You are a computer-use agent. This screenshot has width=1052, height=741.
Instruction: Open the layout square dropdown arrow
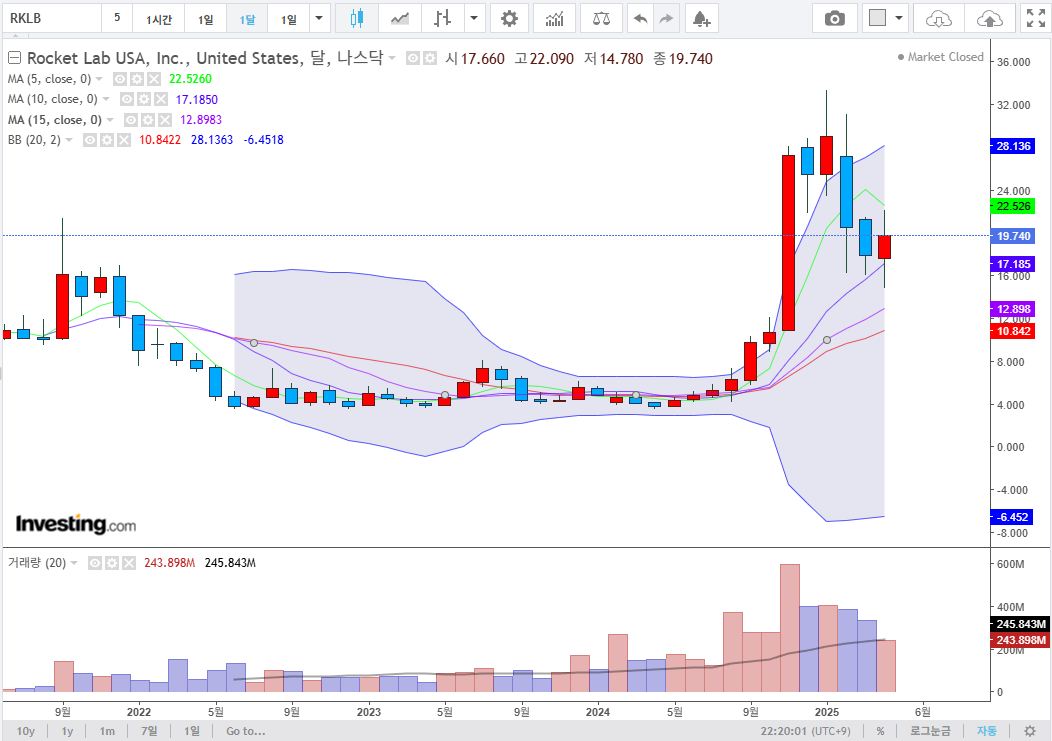(899, 18)
